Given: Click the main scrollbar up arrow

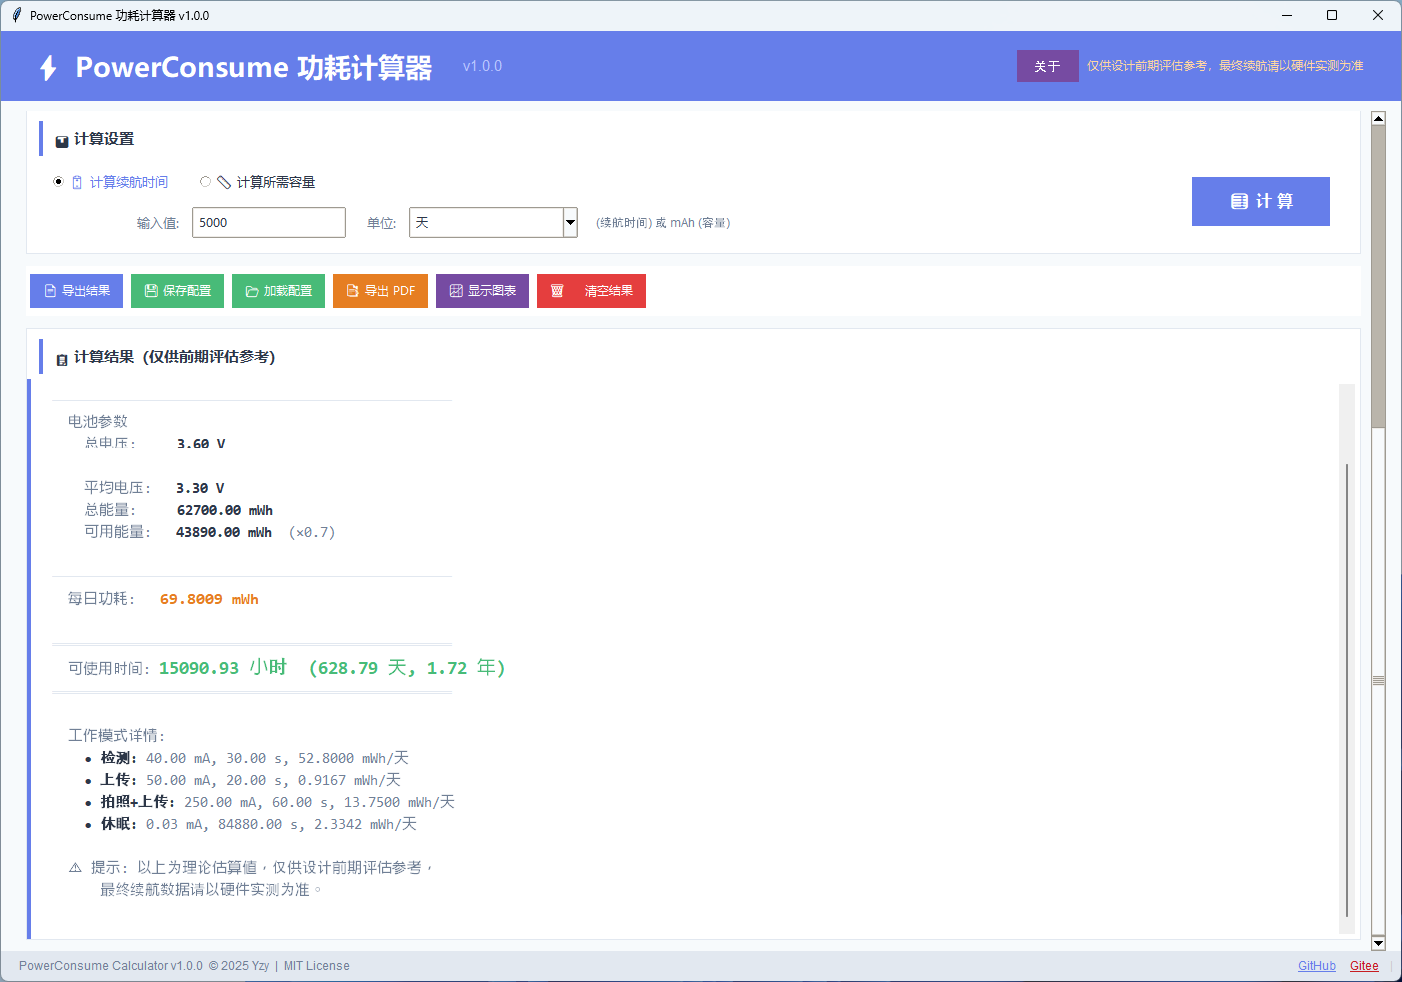Looking at the screenshot, I should click(x=1378, y=118).
